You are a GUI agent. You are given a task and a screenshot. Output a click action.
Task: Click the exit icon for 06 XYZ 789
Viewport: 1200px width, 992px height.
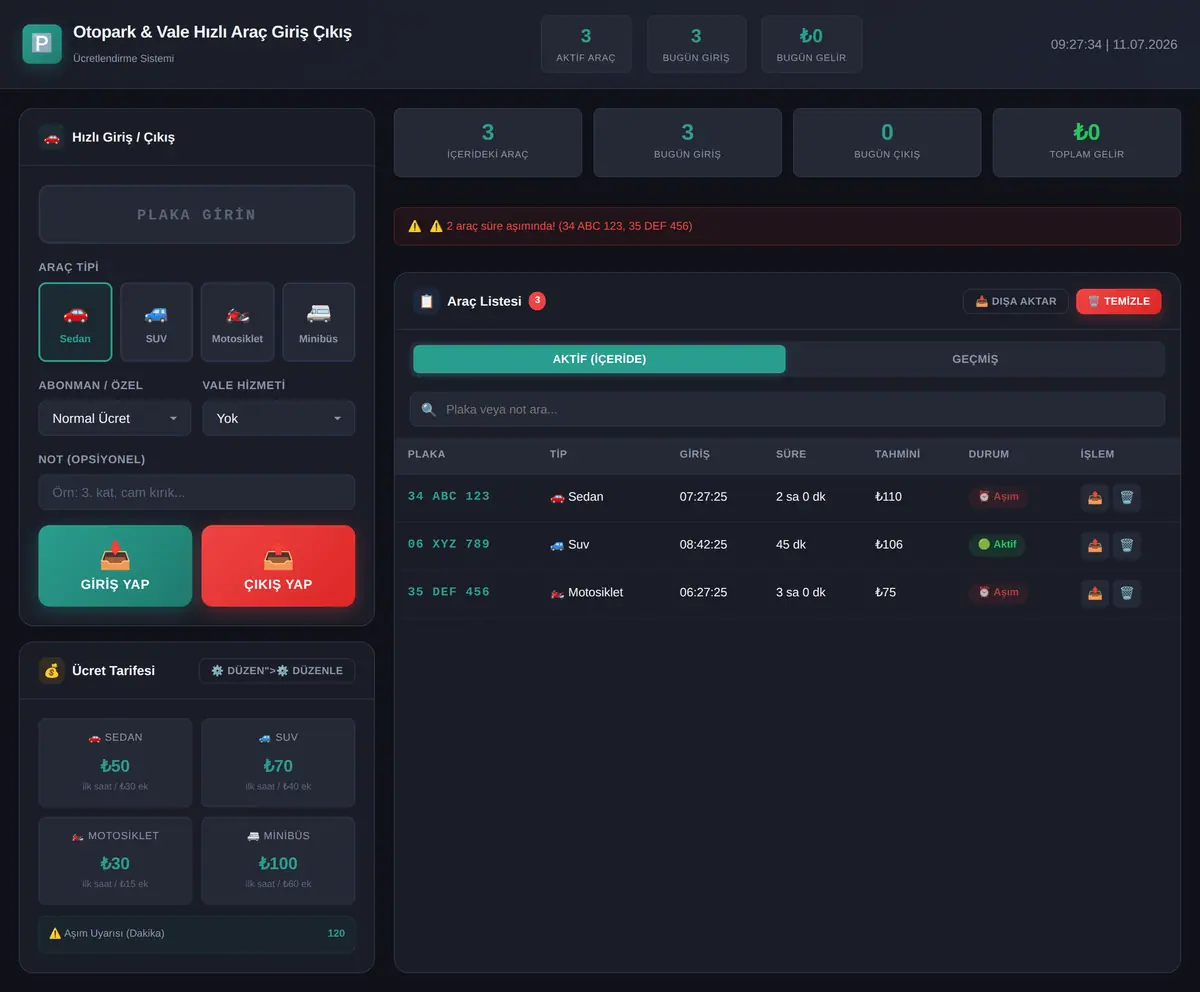(x=1095, y=545)
